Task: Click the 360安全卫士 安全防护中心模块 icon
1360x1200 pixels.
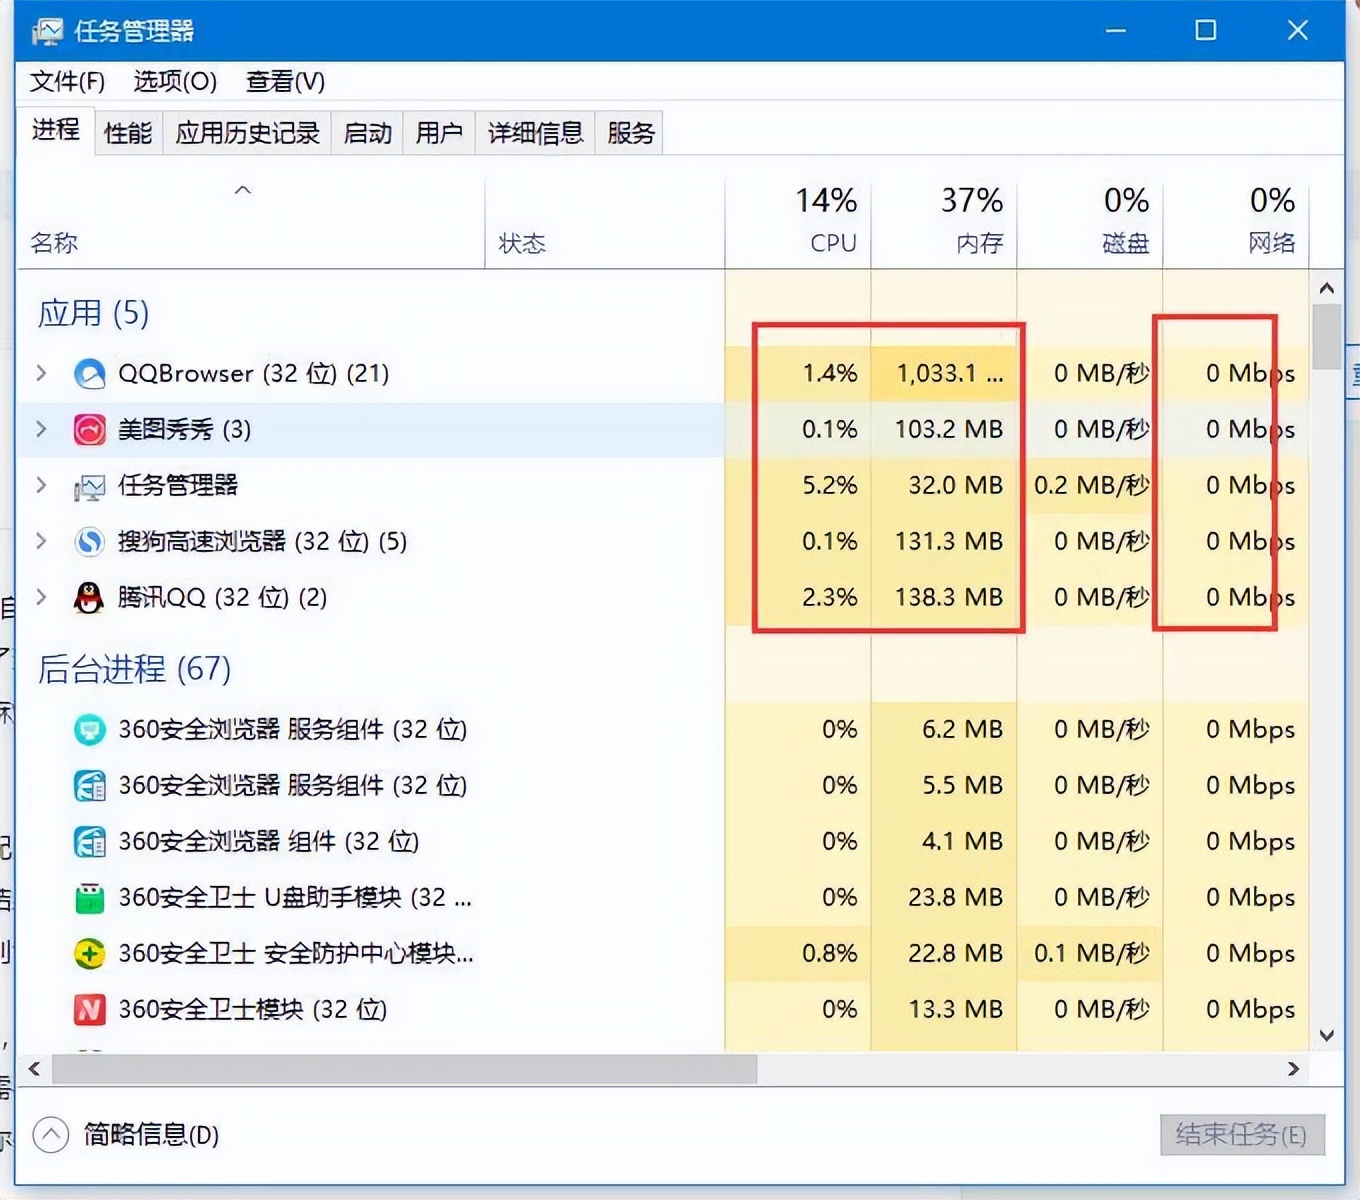Action: (89, 954)
